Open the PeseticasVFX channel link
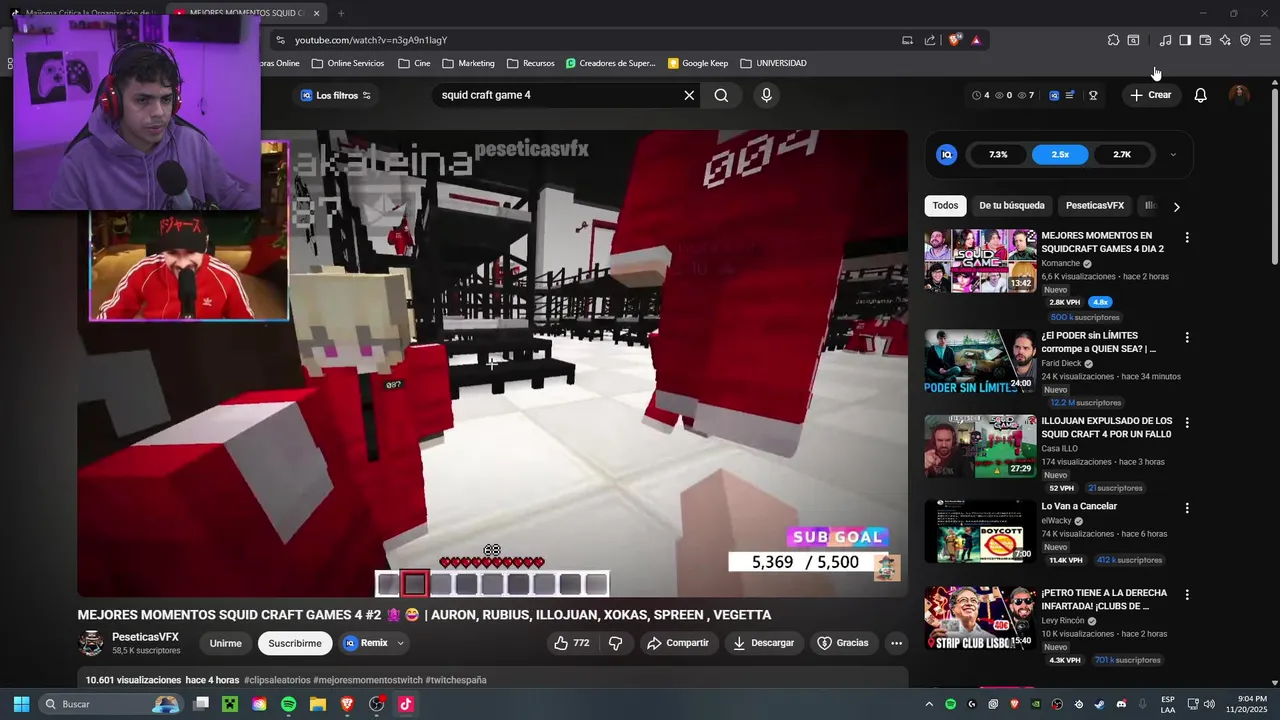 pos(145,637)
